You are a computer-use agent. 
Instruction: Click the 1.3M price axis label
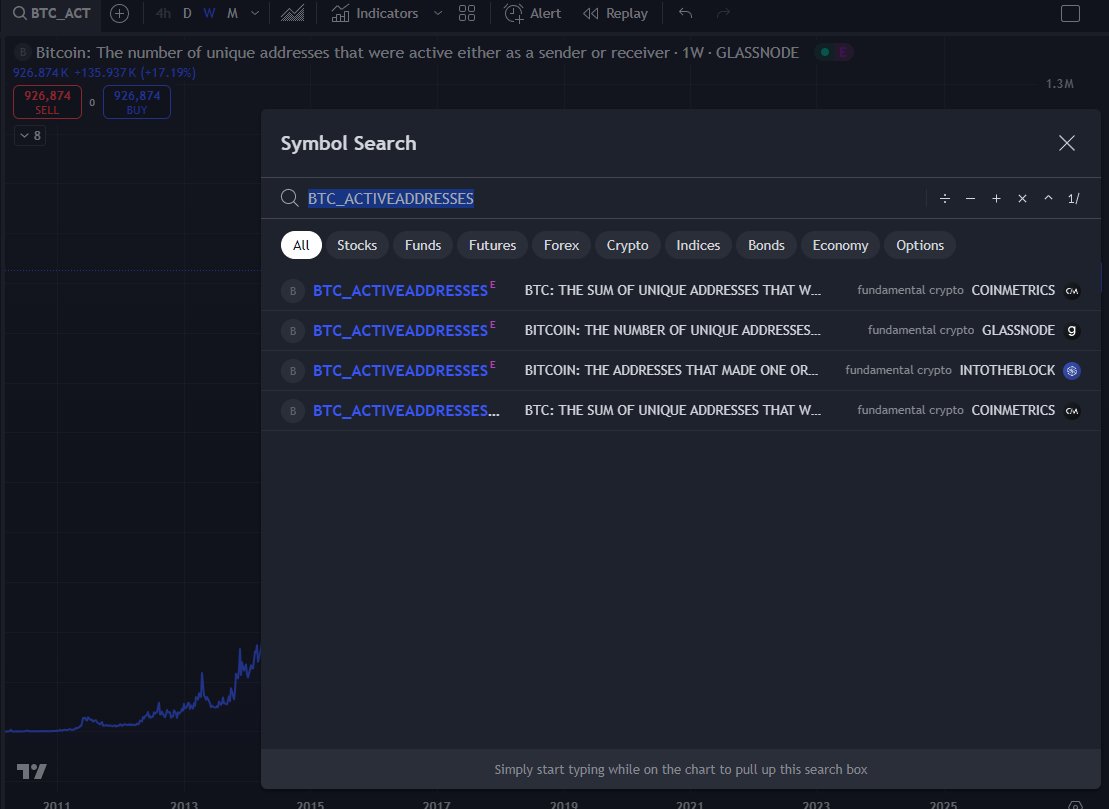pyautogui.click(x=1059, y=84)
